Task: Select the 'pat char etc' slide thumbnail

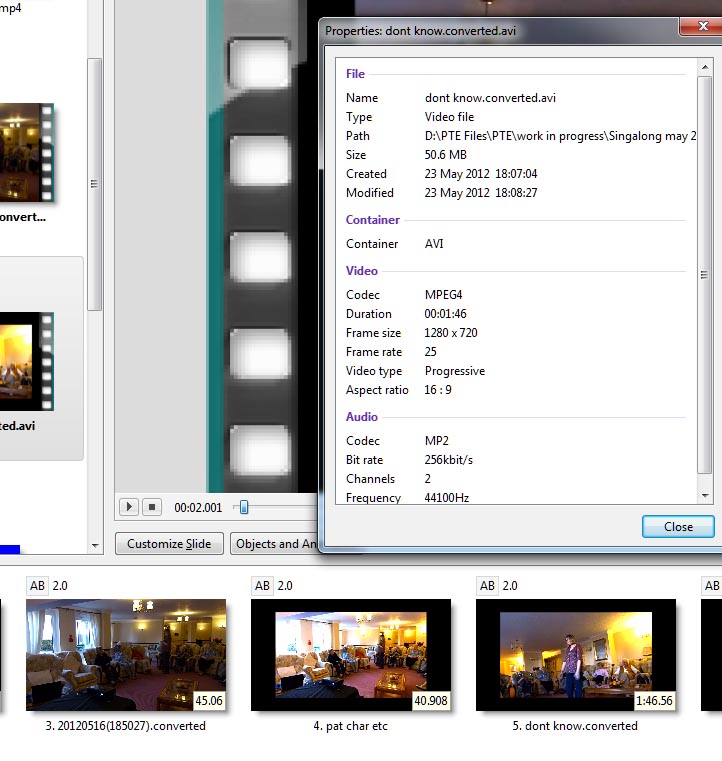Action: tap(350, 654)
